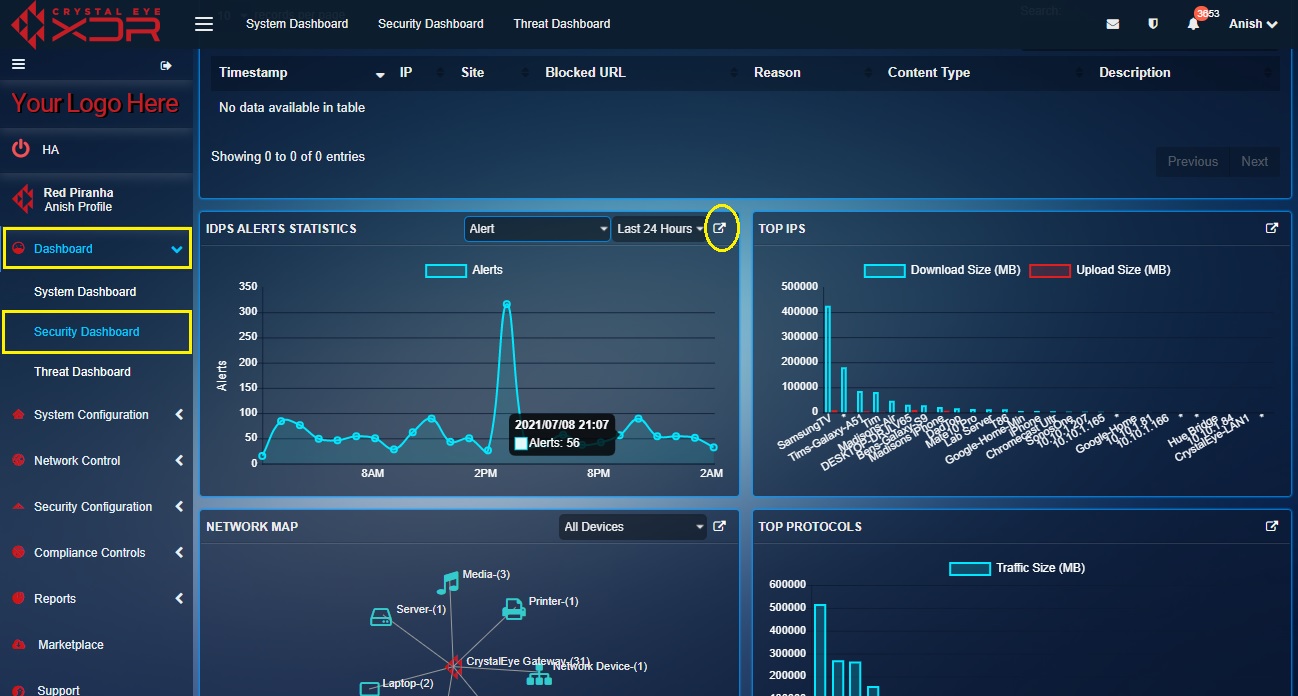Viewport: 1298px width, 696px height.
Task: Toggle the Upload Size legend swatch
Action: [x=1050, y=270]
